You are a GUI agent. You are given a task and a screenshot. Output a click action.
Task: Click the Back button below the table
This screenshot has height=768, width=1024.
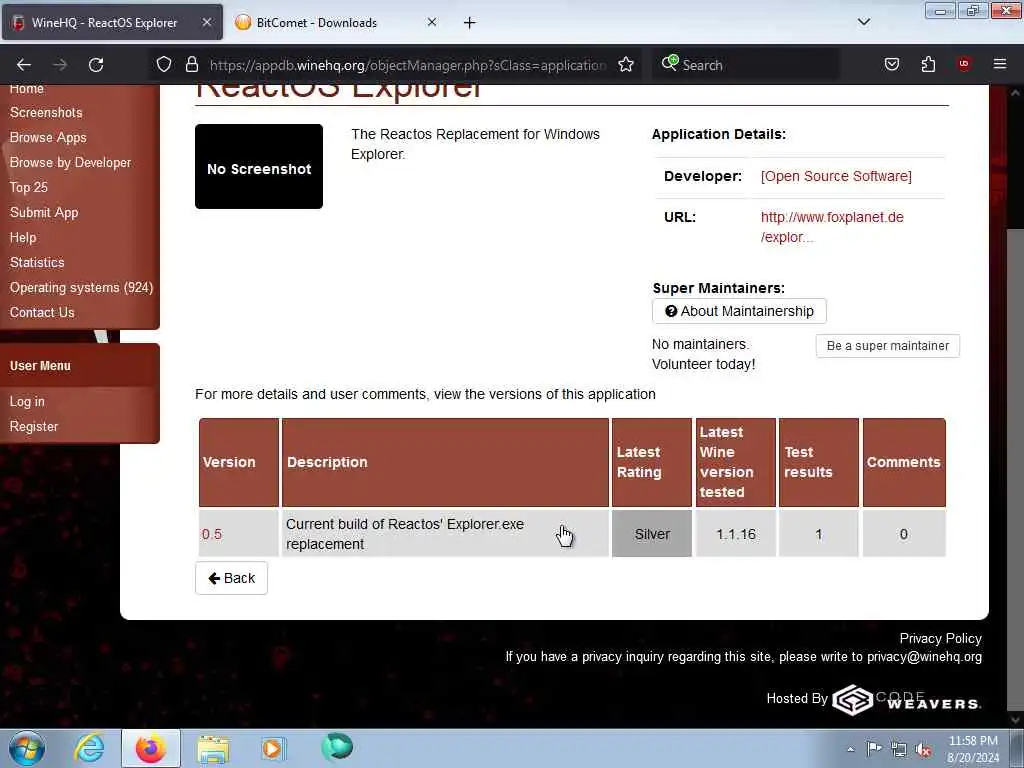click(x=231, y=578)
